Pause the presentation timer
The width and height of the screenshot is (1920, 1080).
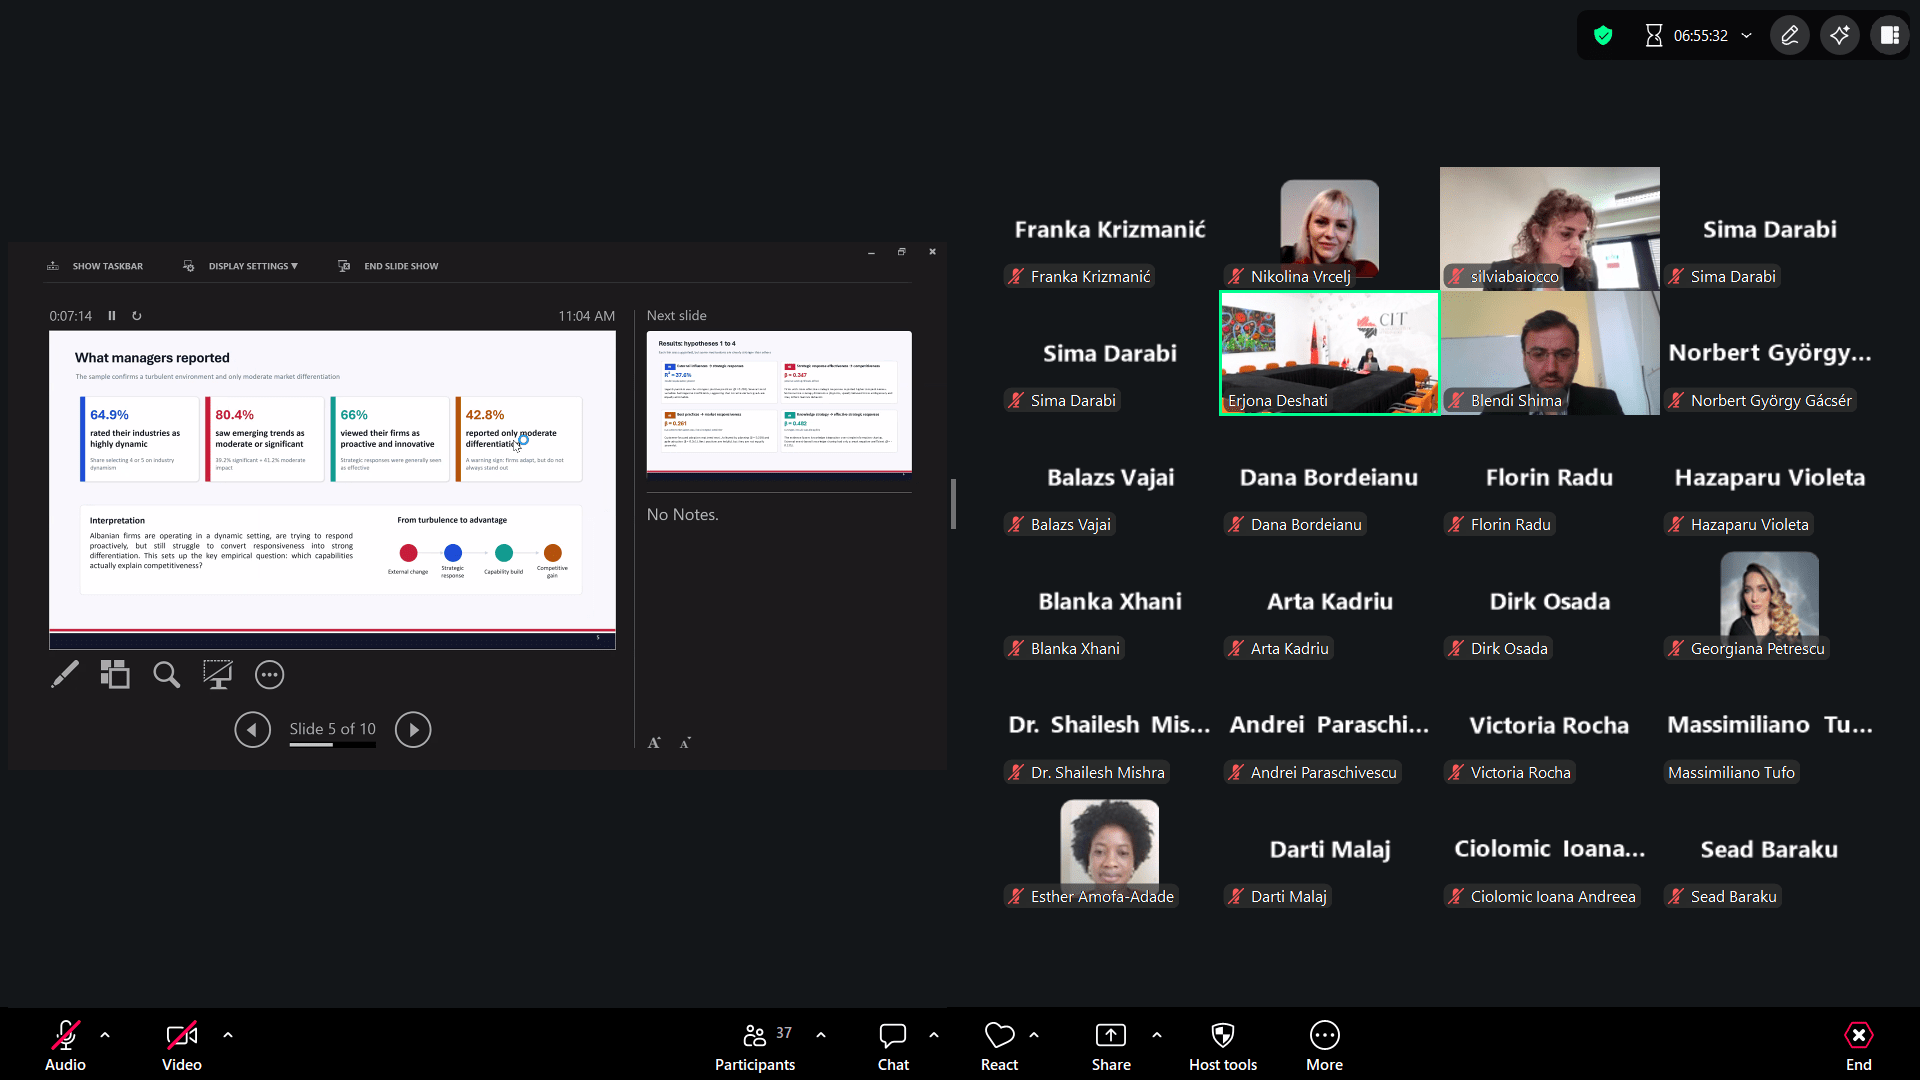112,316
